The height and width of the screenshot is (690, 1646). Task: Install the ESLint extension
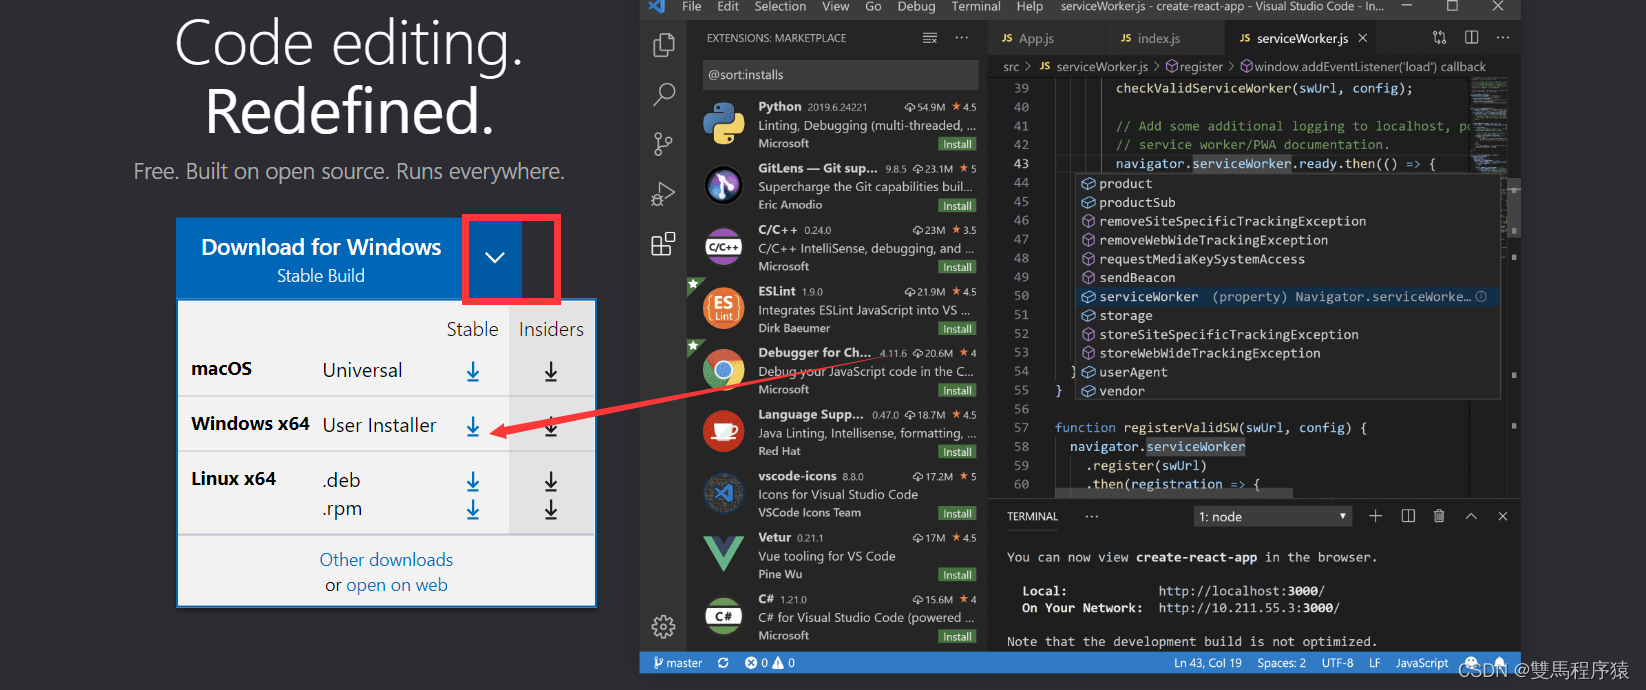957,329
